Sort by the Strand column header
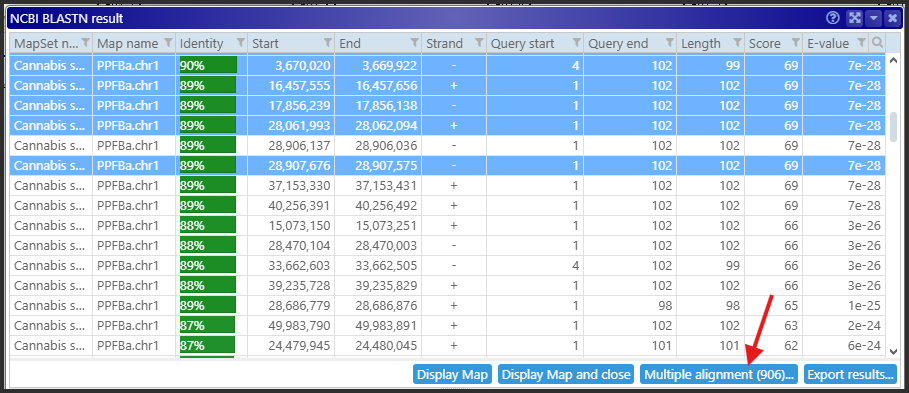 (444, 43)
